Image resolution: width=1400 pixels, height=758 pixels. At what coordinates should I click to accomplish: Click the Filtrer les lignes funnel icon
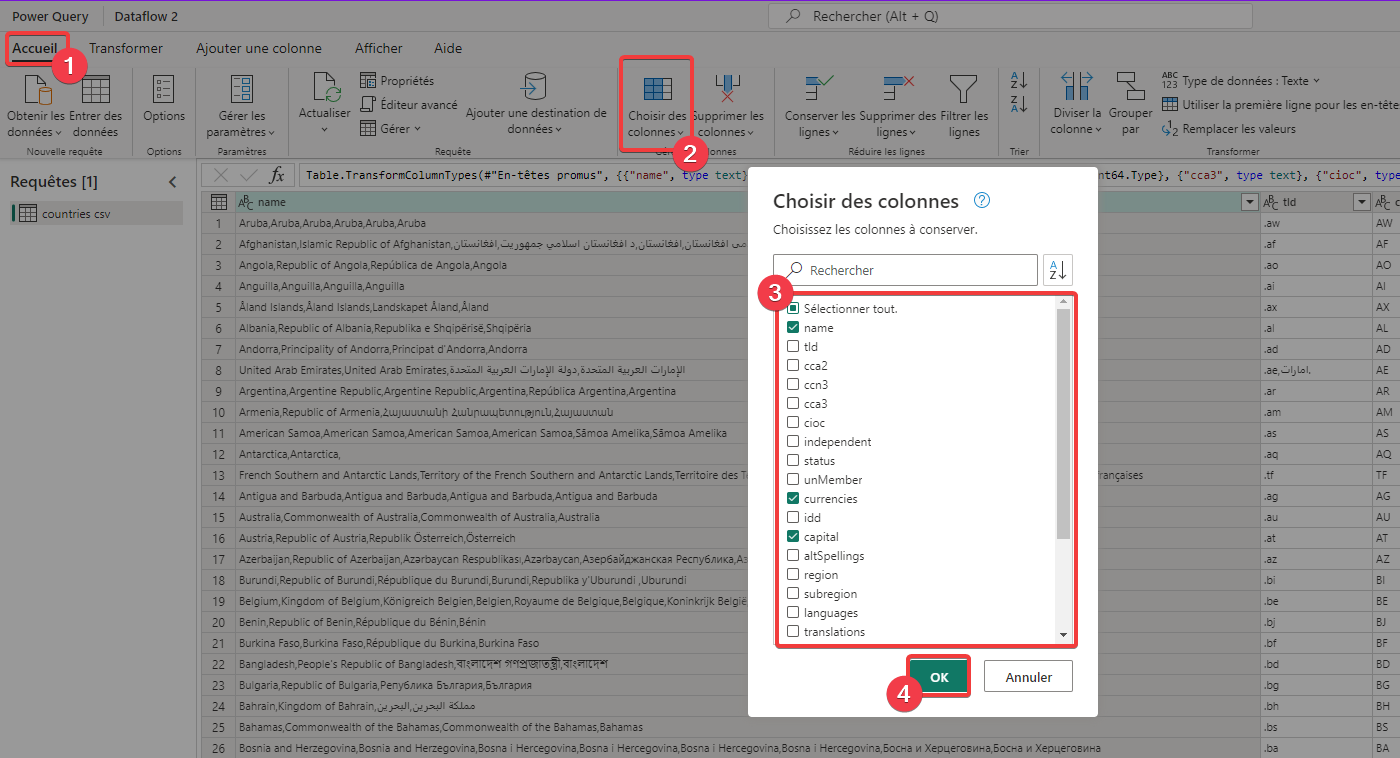(x=964, y=89)
